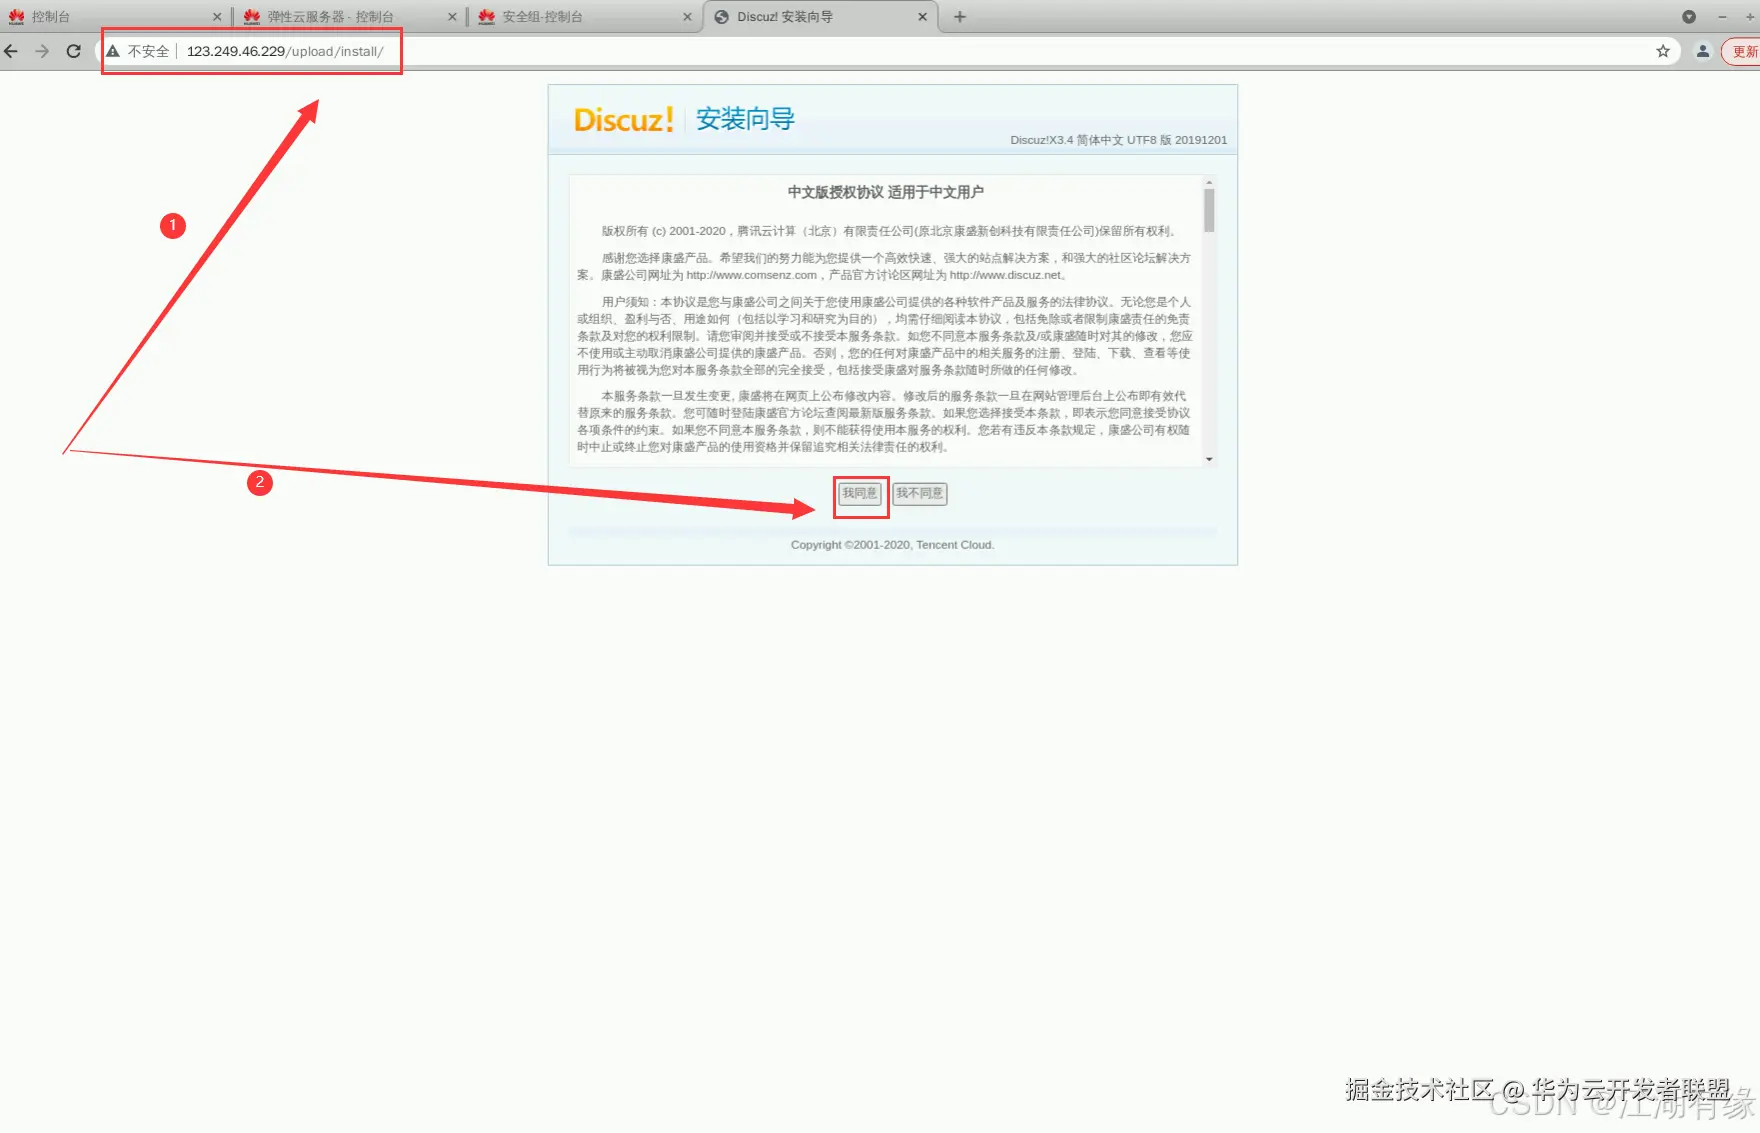Click the http://www.comsenz.com address in the license
The height and width of the screenshot is (1133, 1760).
pos(752,275)
